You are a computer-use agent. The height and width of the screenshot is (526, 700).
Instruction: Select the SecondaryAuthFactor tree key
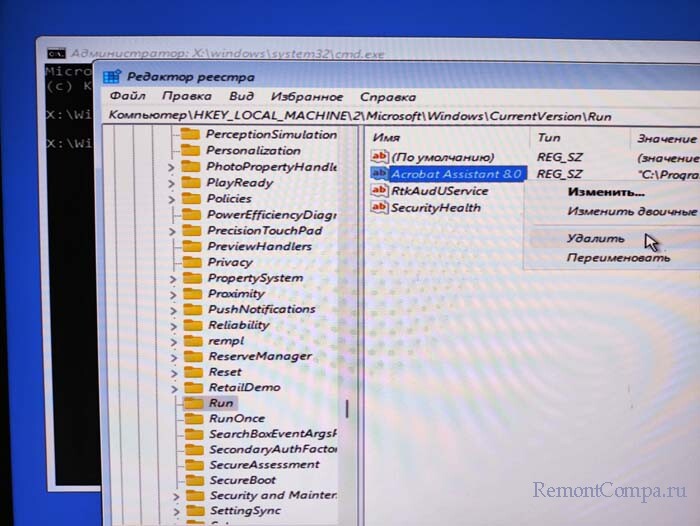[273, 449]
